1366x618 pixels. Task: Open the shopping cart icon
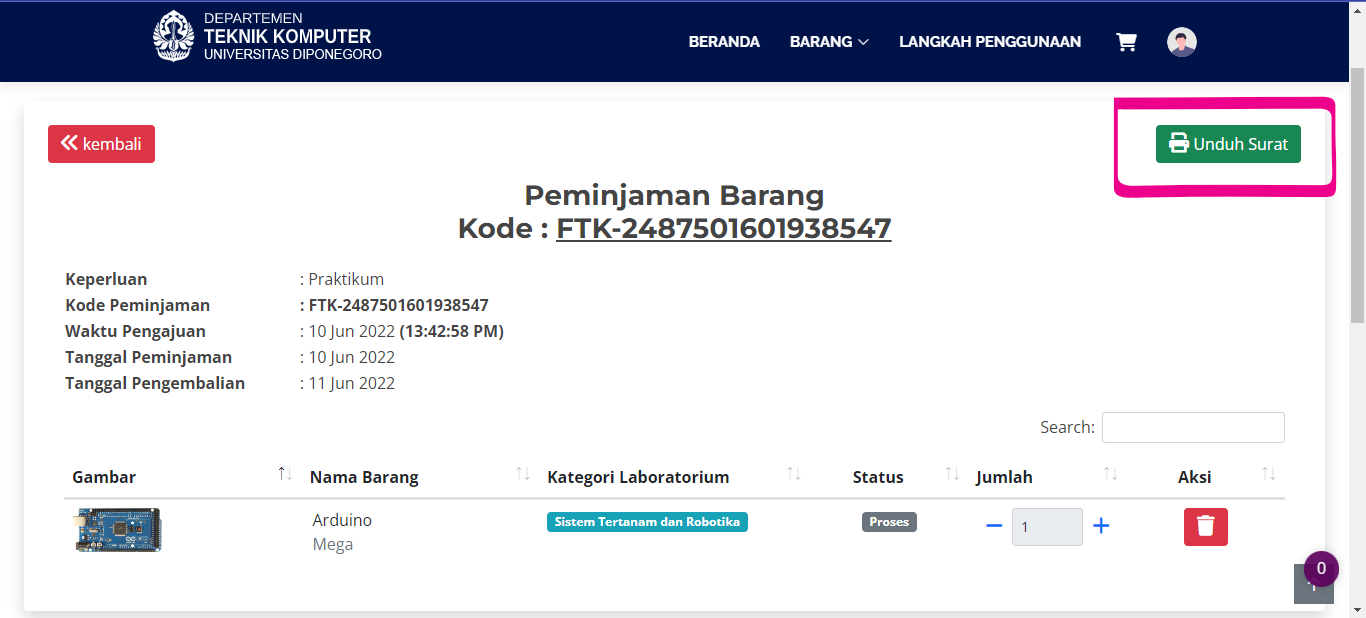pos(1126,42)
